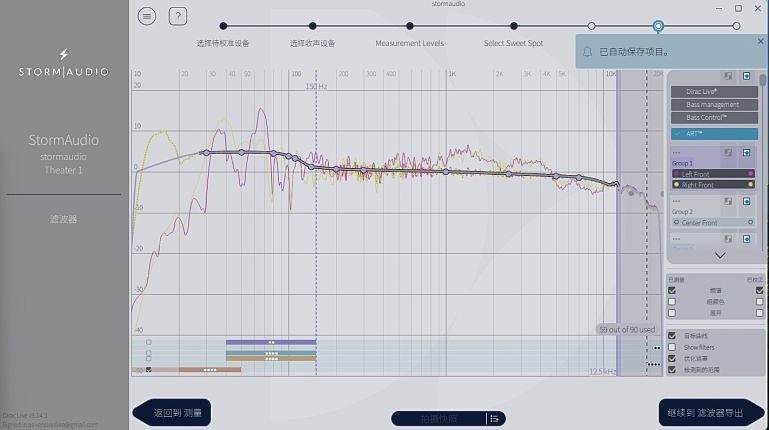Toggle the curtains checkbox below Show filters
Screen dimensions: 769x430
click(x=672, y=358)
